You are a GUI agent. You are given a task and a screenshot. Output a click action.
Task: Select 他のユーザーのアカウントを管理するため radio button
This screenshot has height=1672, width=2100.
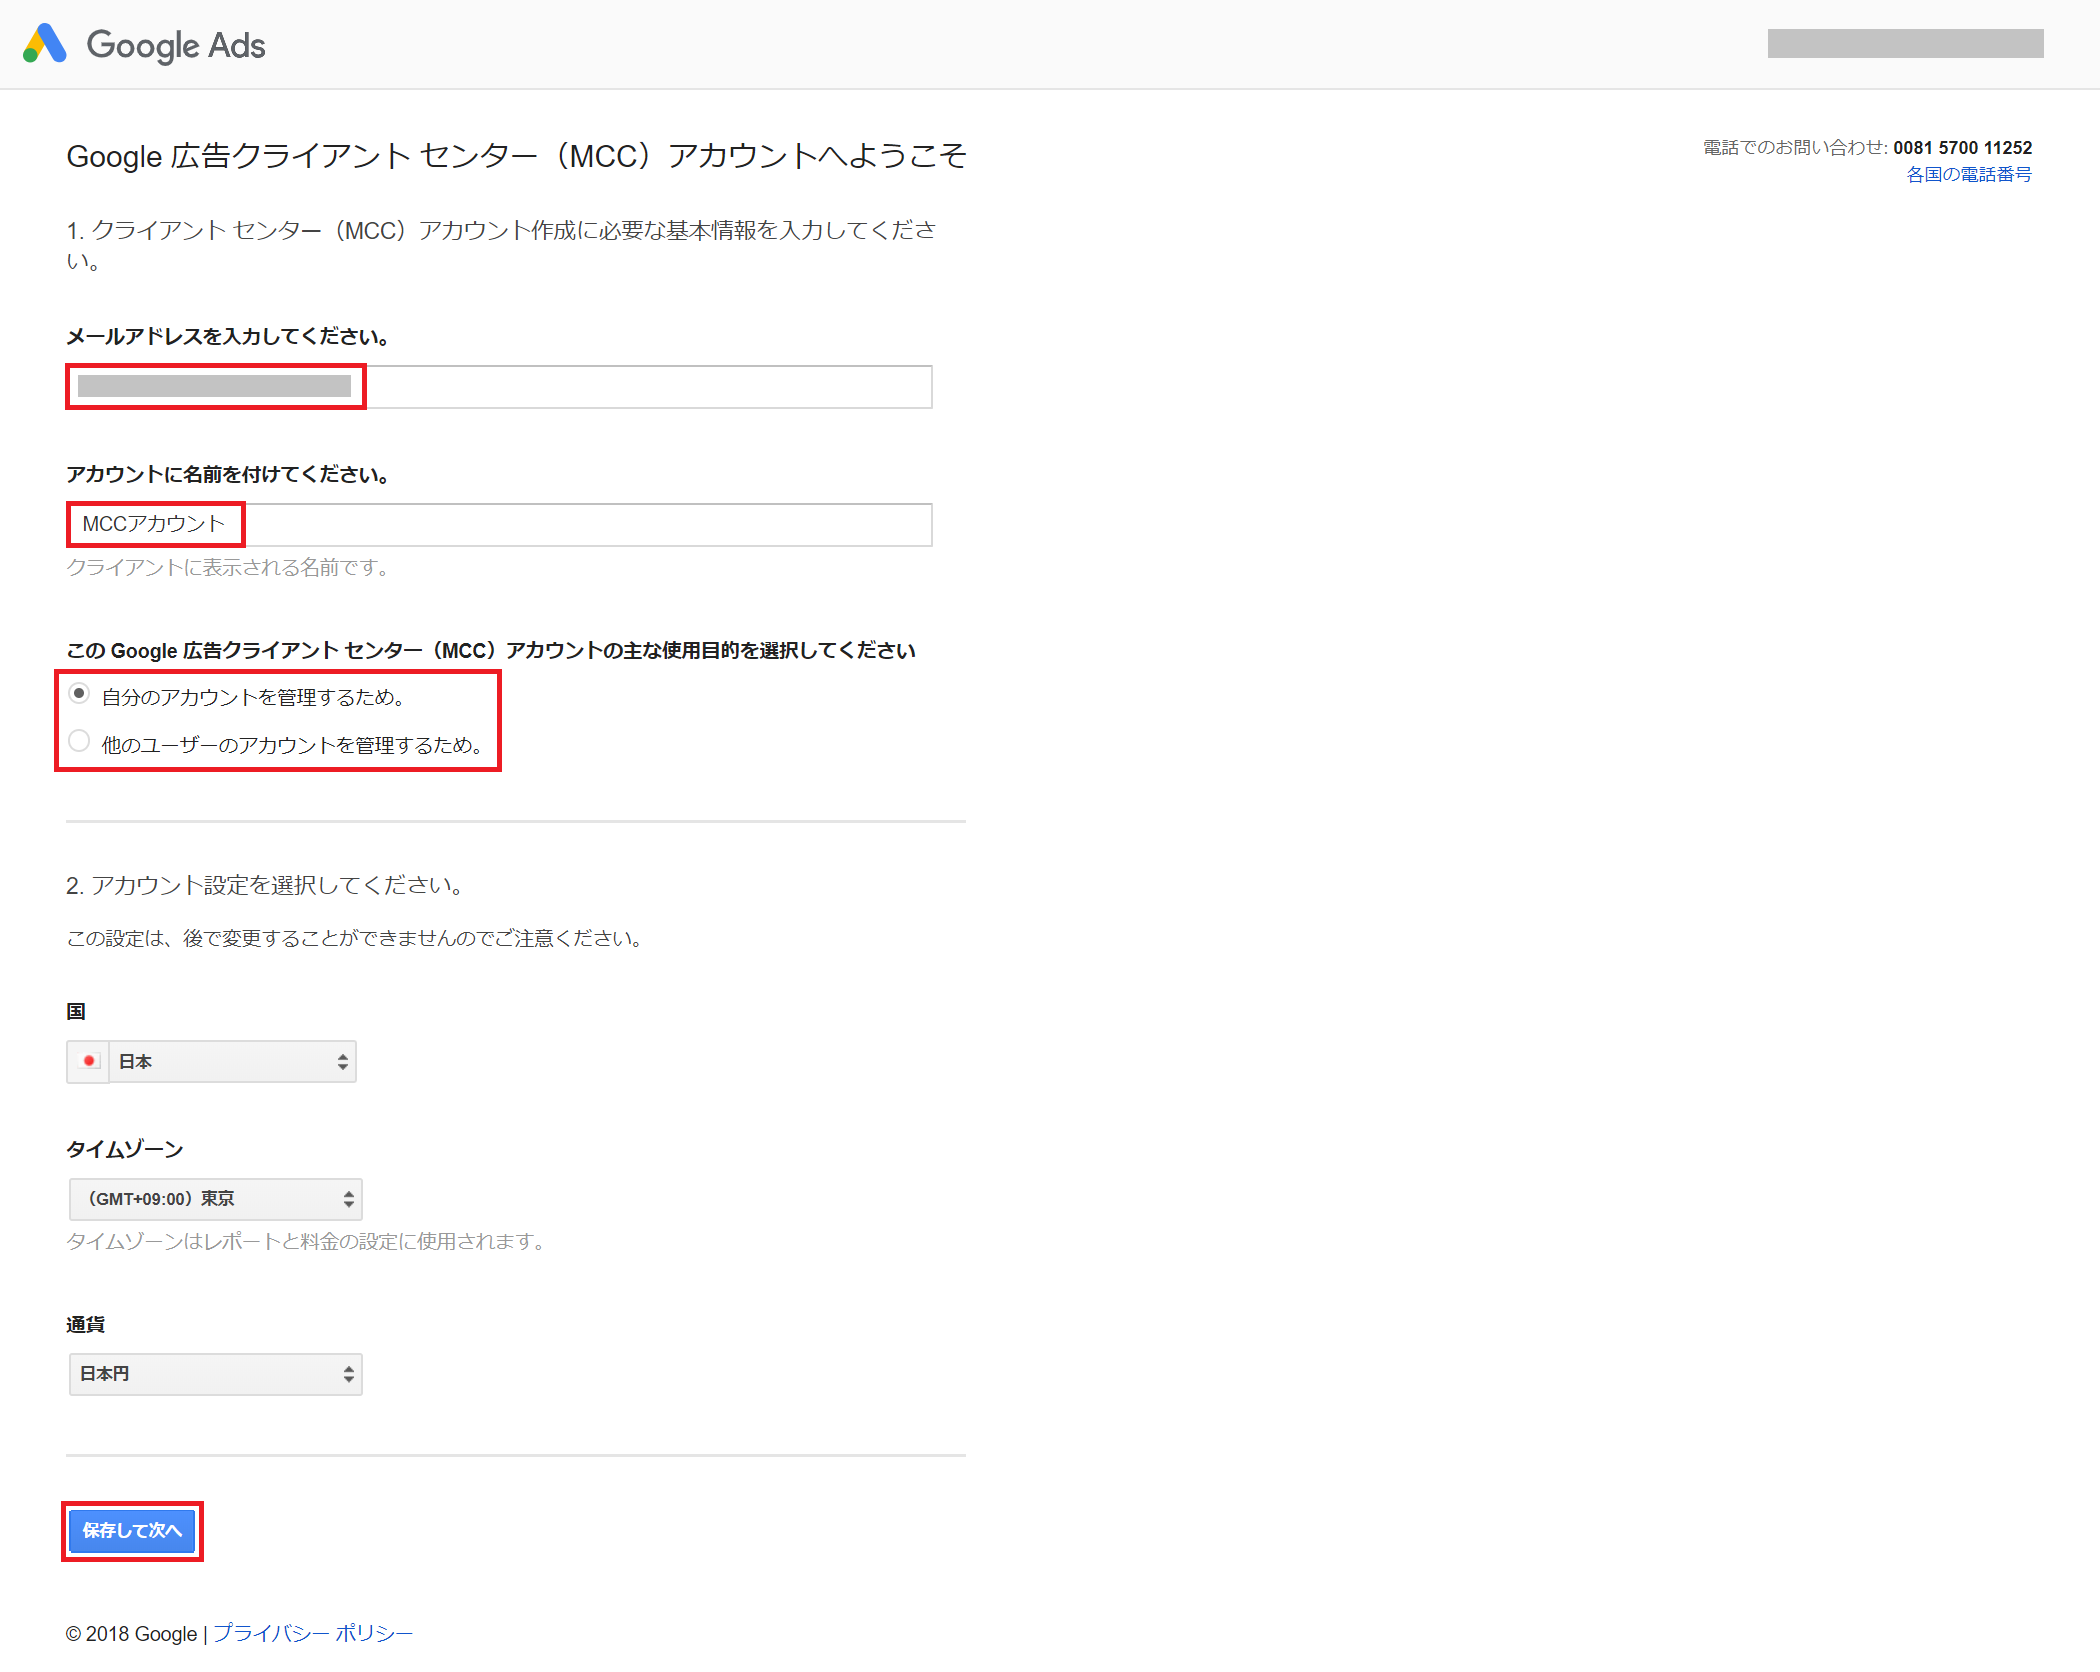pos(79,741)
